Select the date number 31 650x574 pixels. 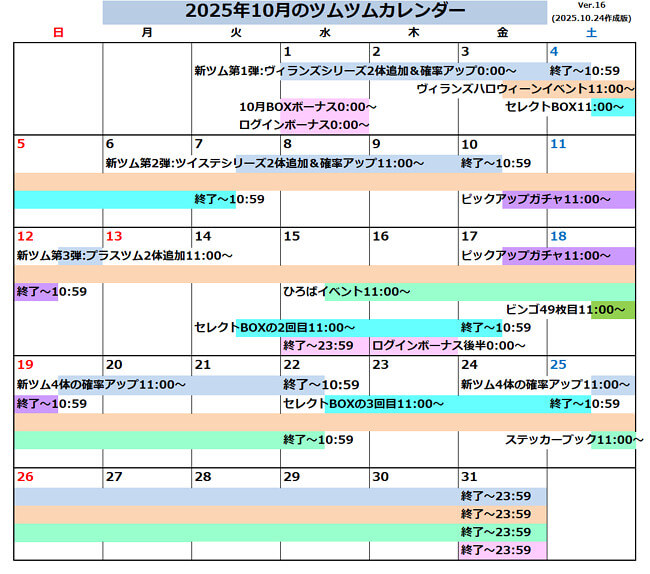pyautogui.click(x=469, y=477)
